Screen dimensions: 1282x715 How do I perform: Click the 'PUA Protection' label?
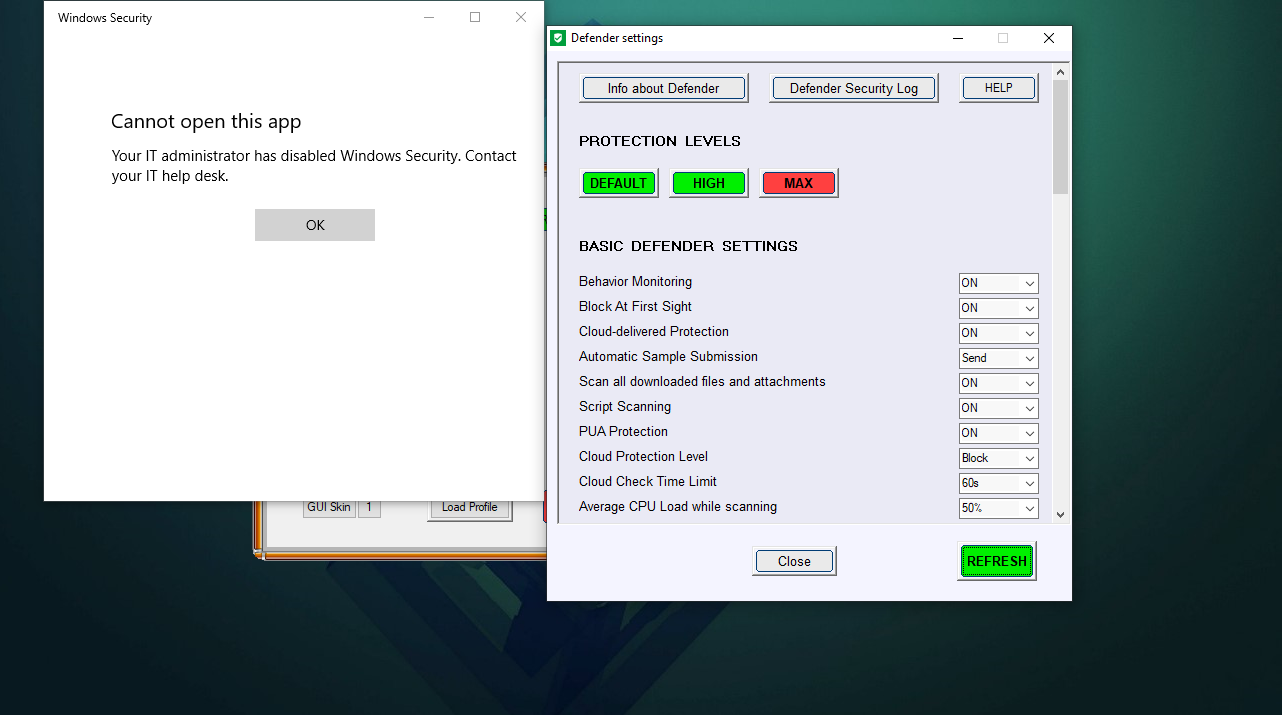coord(623,432)
